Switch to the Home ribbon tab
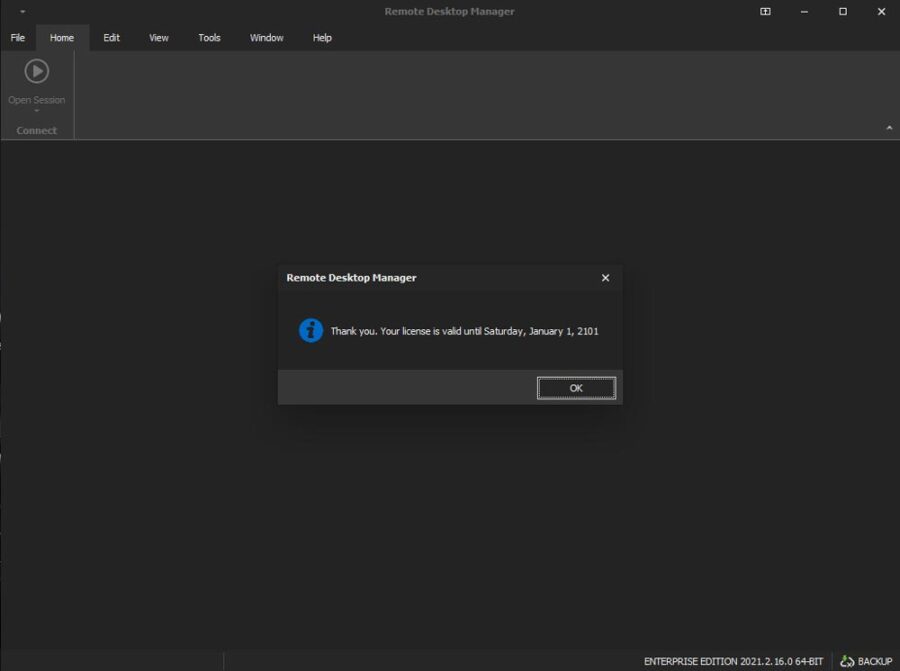 62,38
